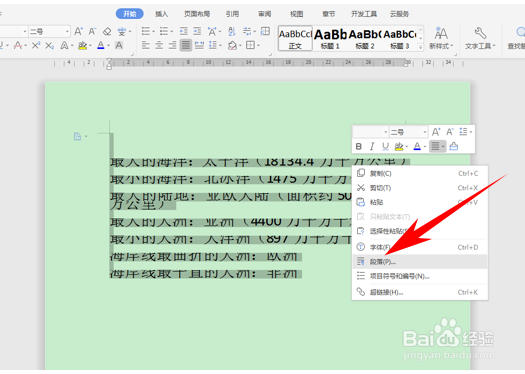Click the show/hide paragraph marks icon
The image size is (525, 374).
(x=247, y=31)
